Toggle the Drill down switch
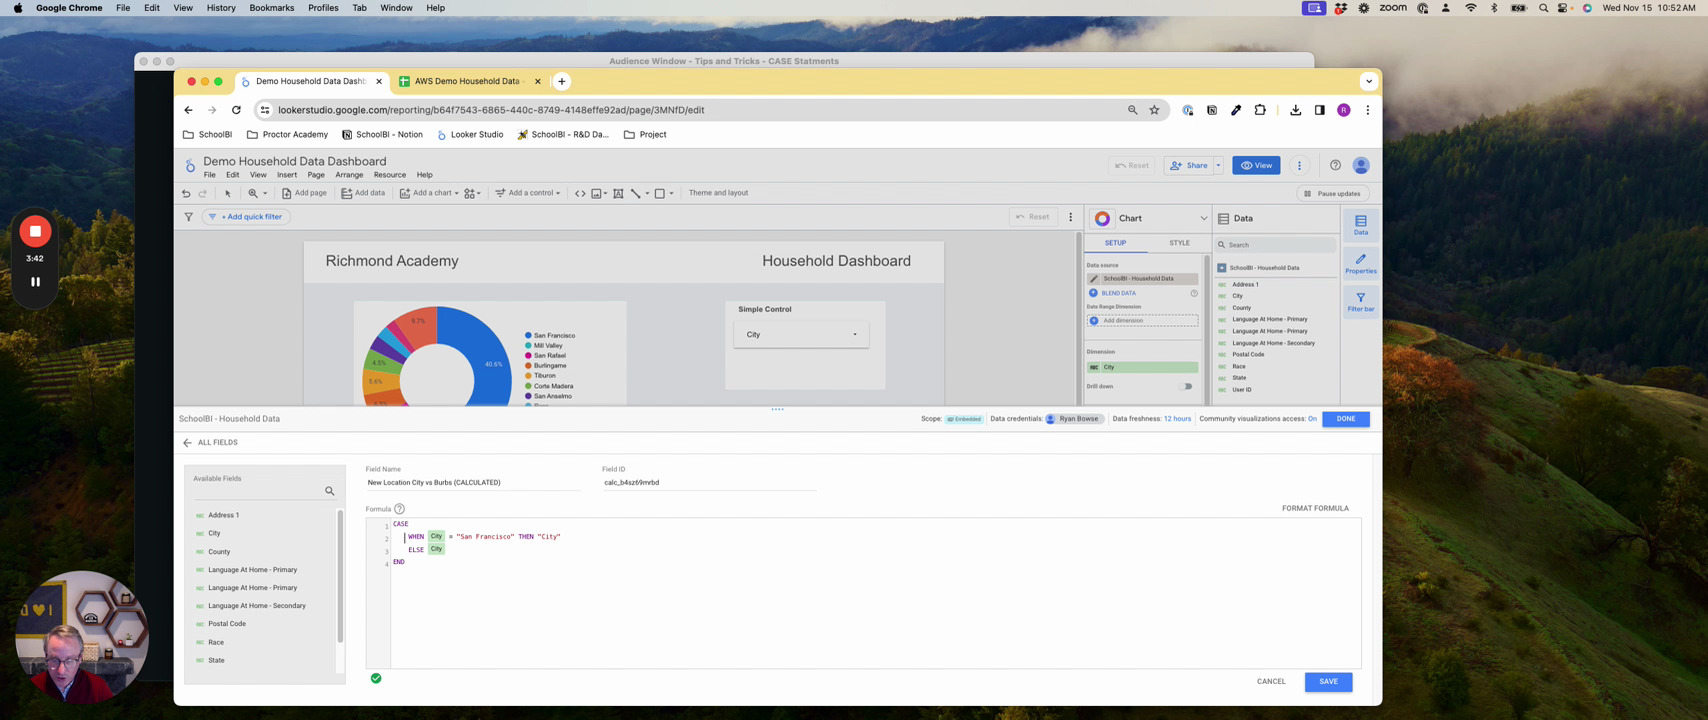The width and height of the screenshot is (1708, 720). coord(1187,386)
